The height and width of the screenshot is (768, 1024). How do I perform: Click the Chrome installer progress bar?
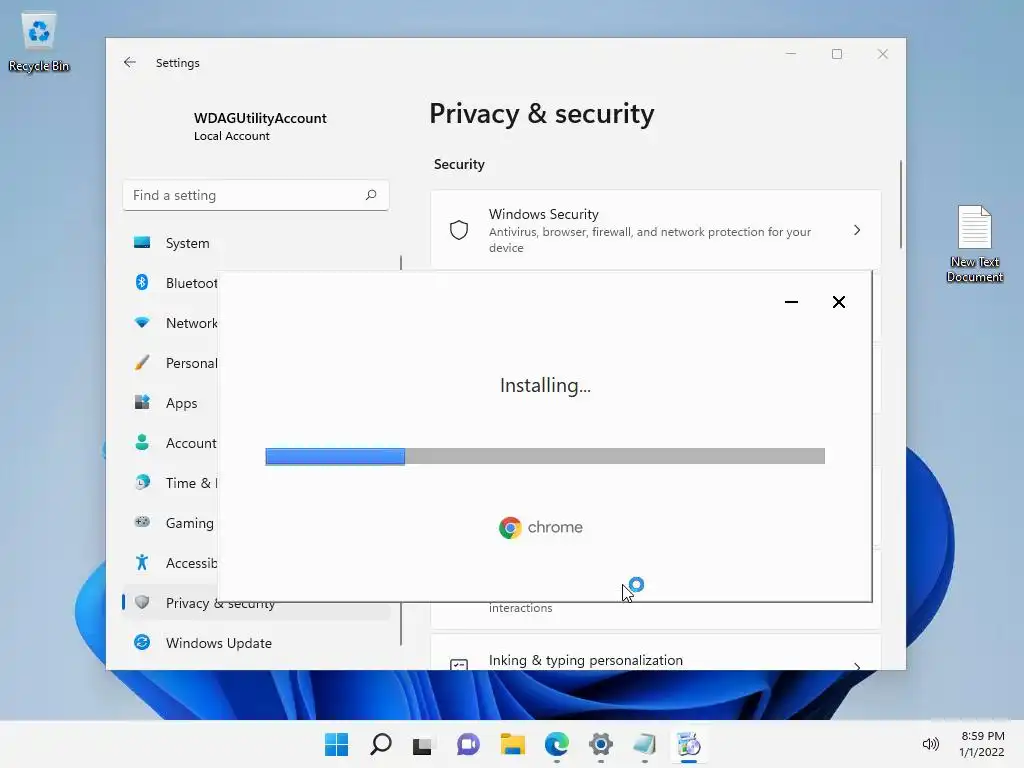(545, 456)
